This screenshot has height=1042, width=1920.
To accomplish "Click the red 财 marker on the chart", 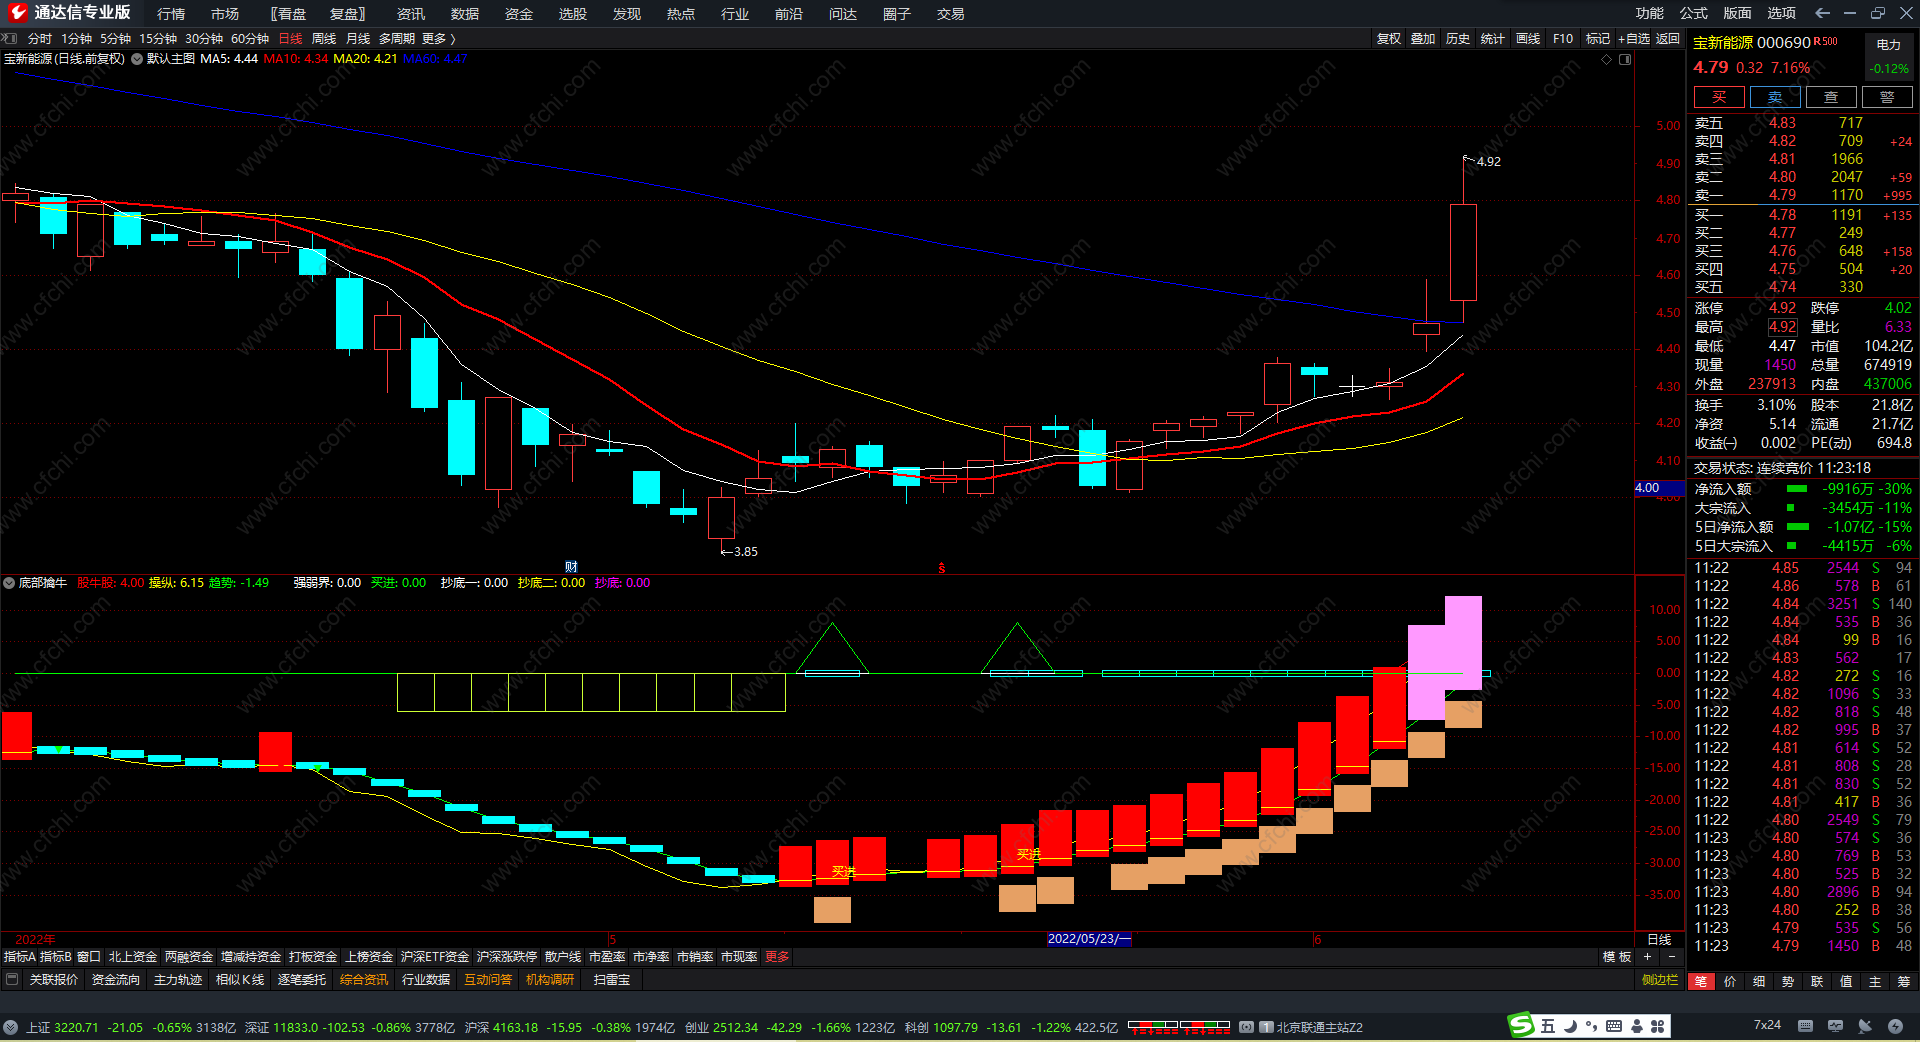I will click(571, 567).
